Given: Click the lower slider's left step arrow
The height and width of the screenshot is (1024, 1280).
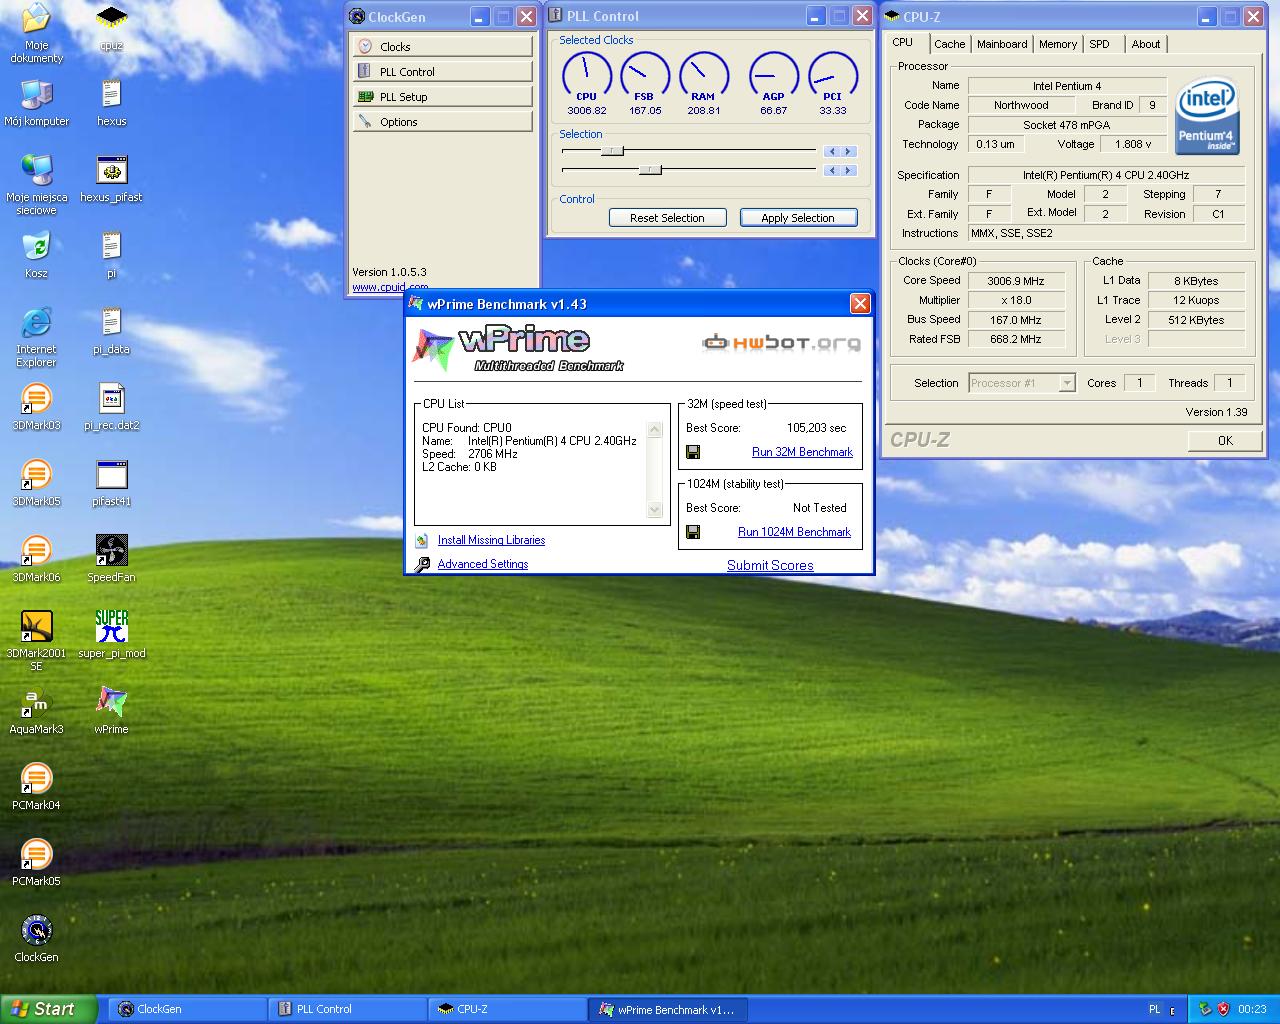Looking at the screenshot, I should click(831, 171).
